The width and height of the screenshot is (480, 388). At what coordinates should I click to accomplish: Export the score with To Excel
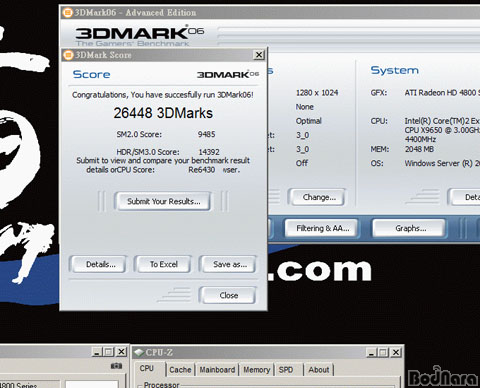click(x=163, y=264)
